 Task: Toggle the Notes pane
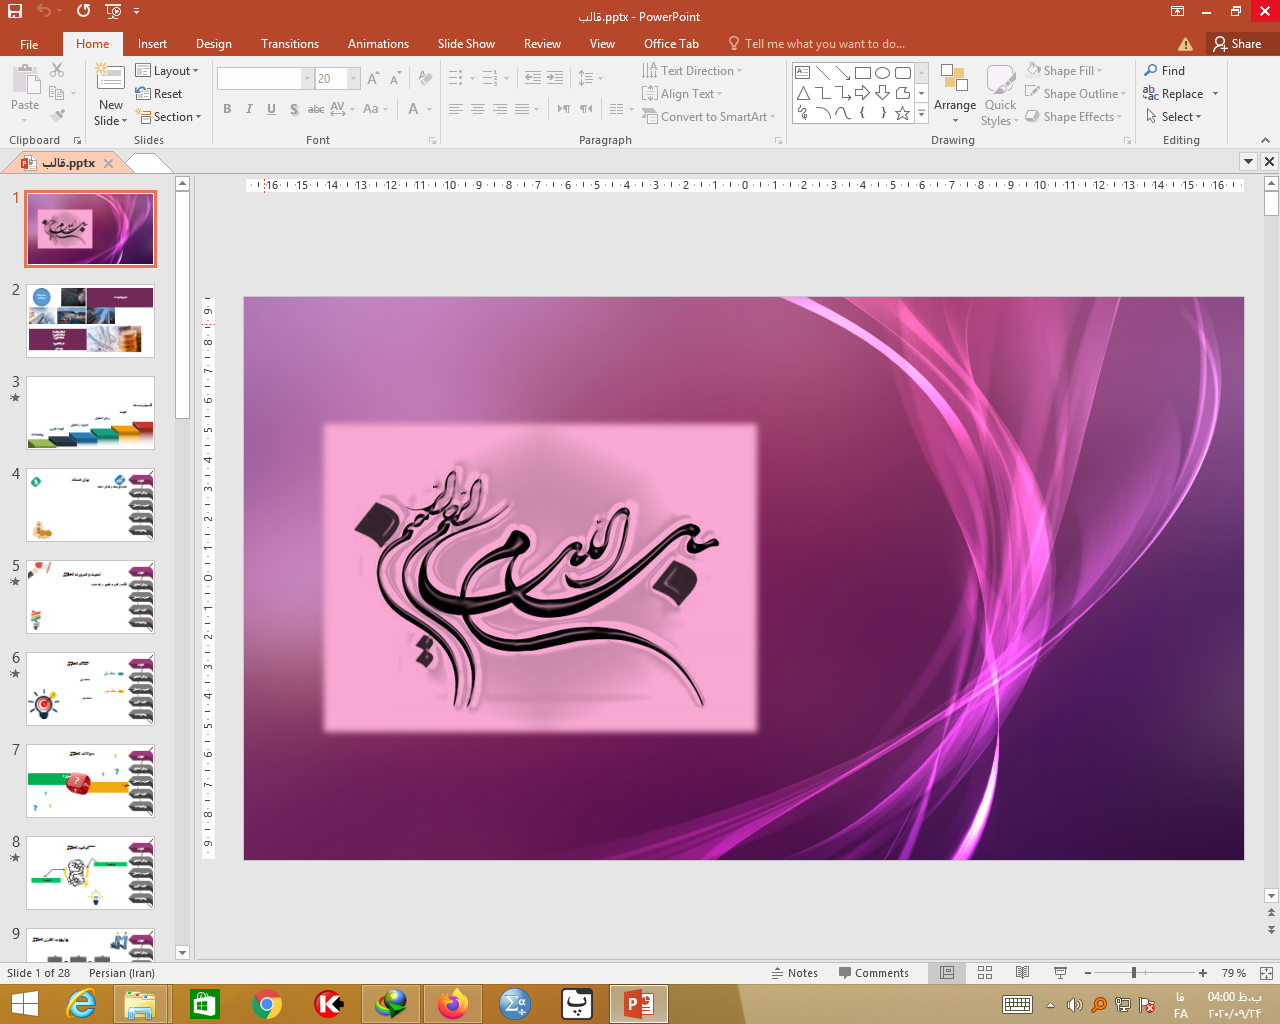(795, 973)
